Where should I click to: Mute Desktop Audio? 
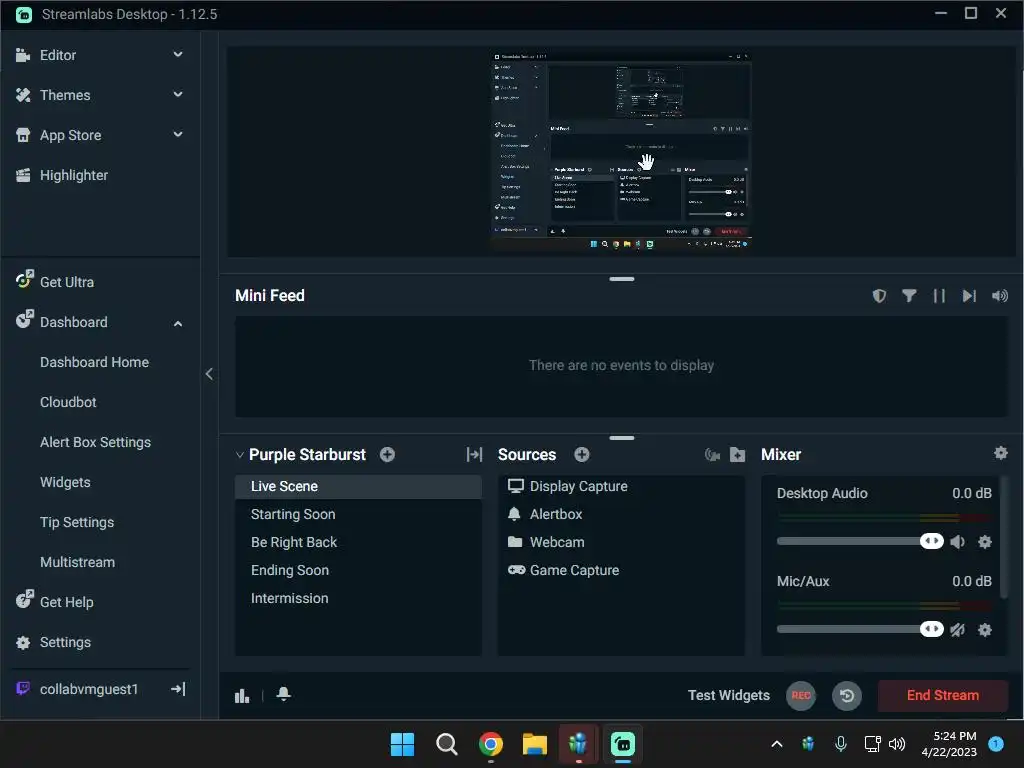coord(957,541)
